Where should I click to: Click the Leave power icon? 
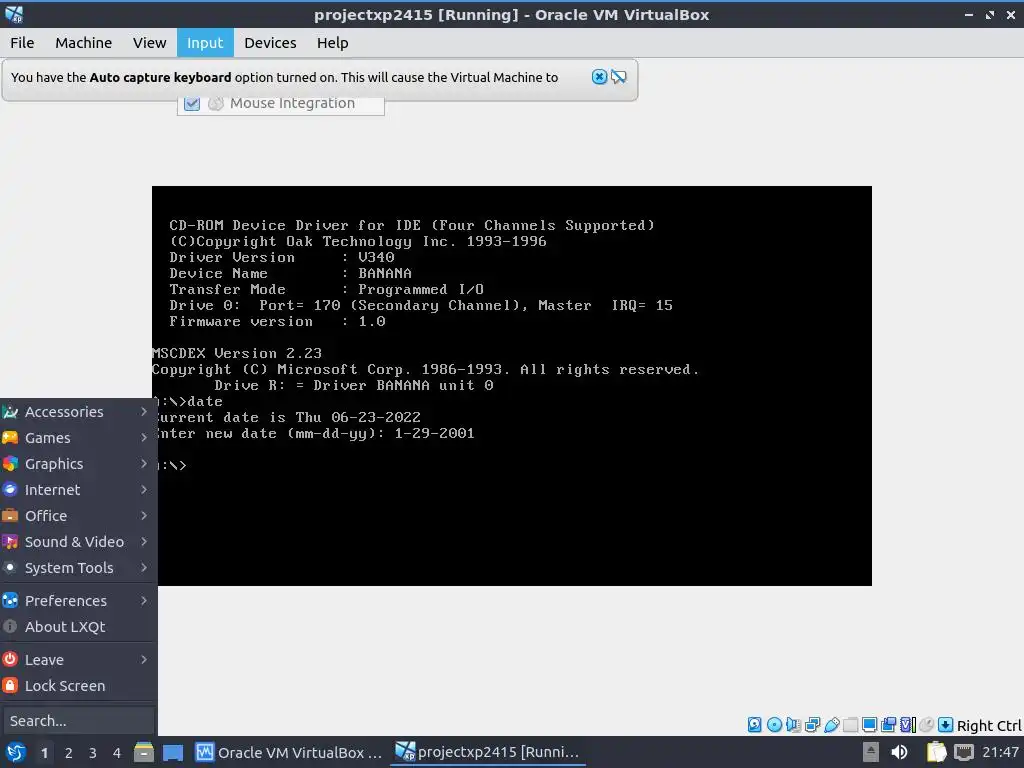pyautogui.click(x=10, y=660)
